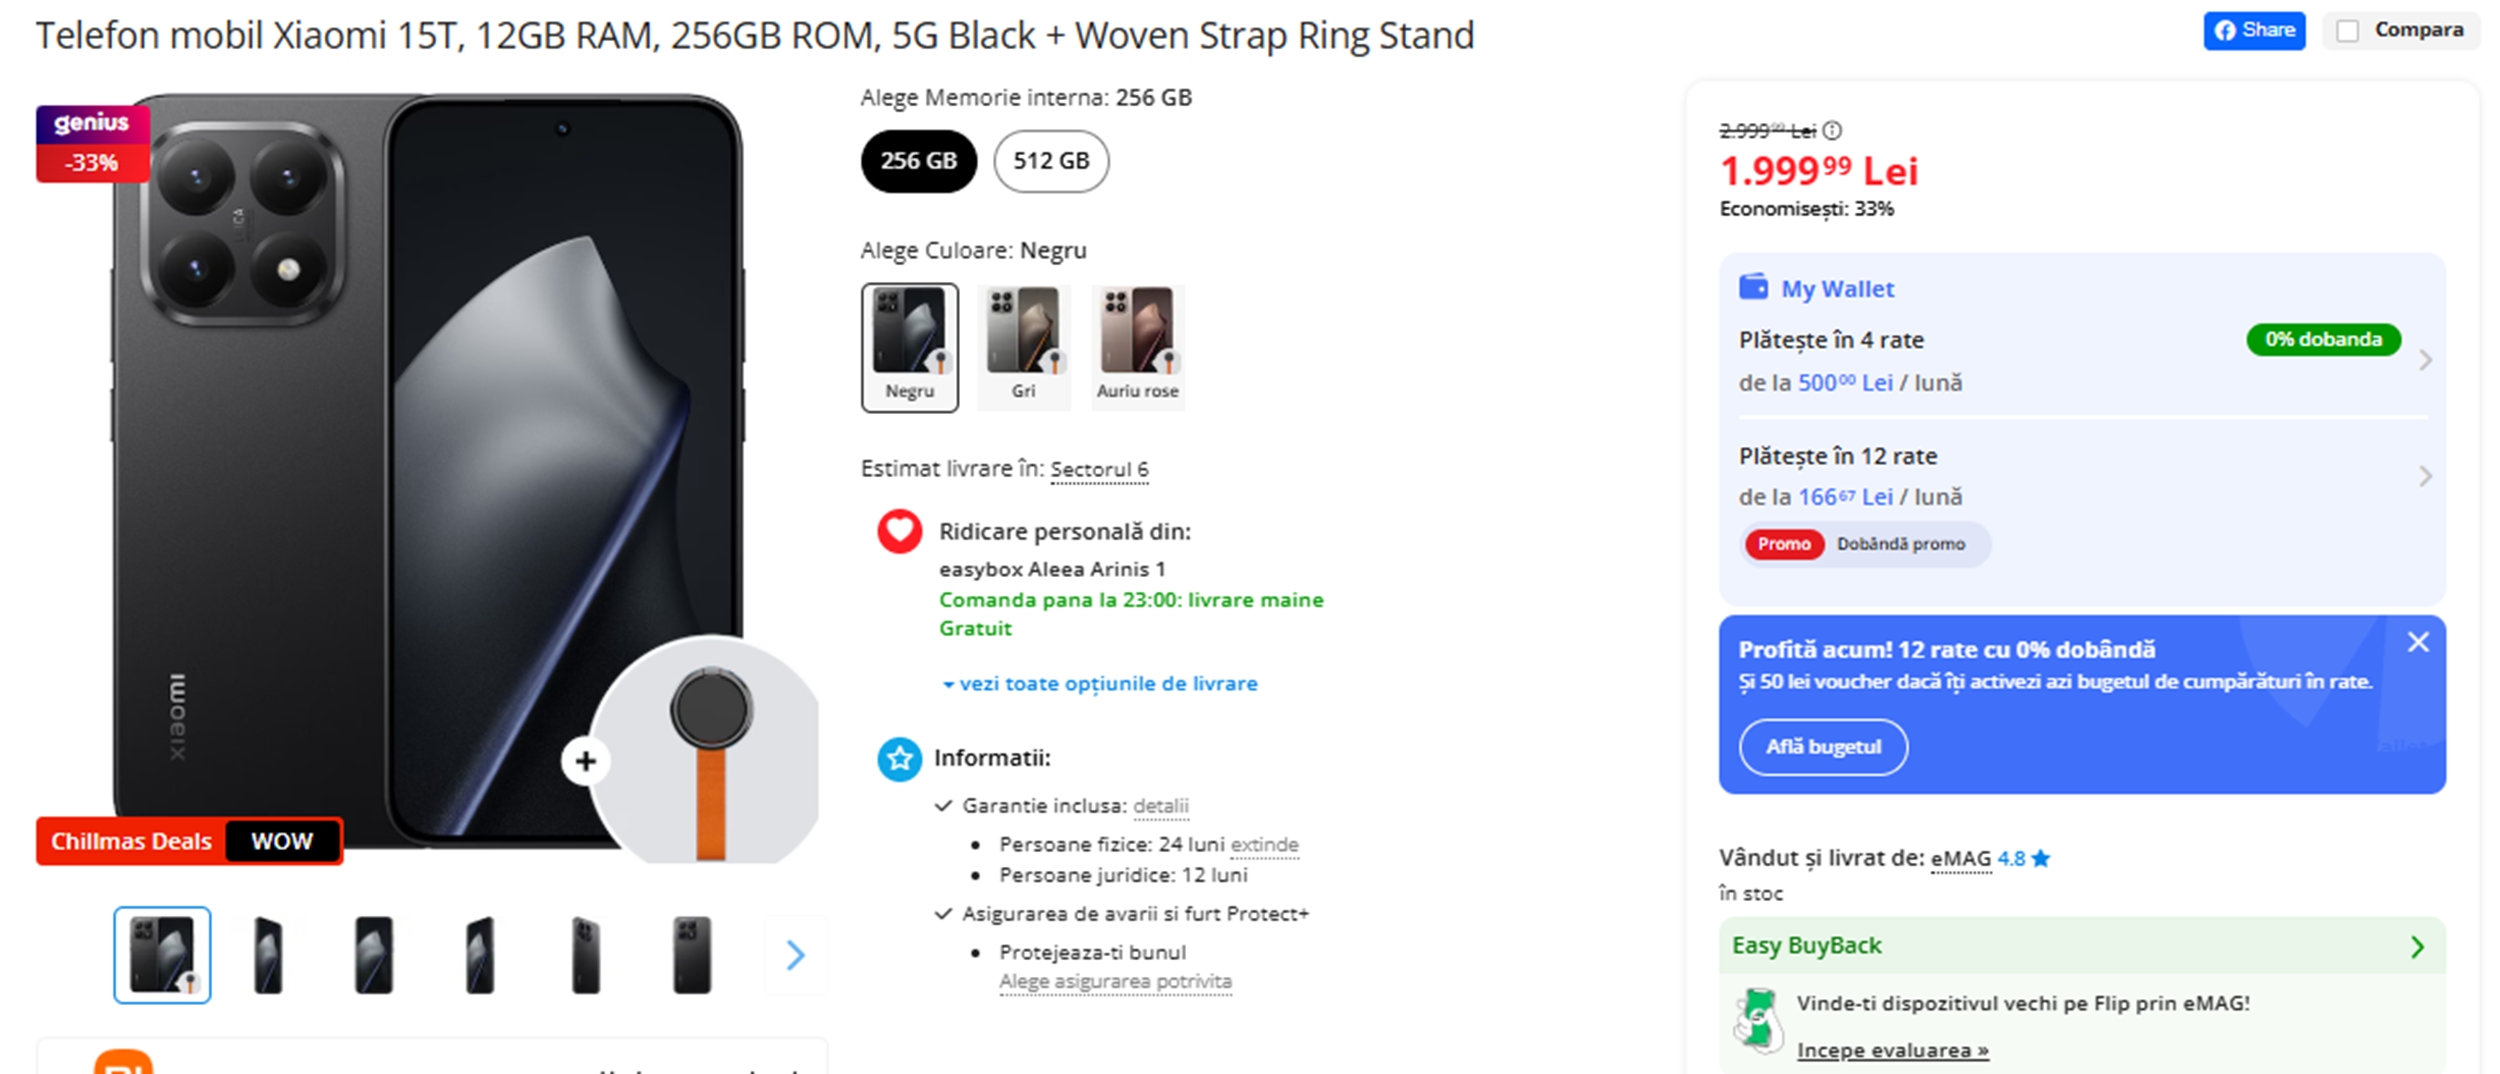Enable the Compara checkbox
The width and height of the screenshot is (2500, 1074).
[x=2345, y=30]
